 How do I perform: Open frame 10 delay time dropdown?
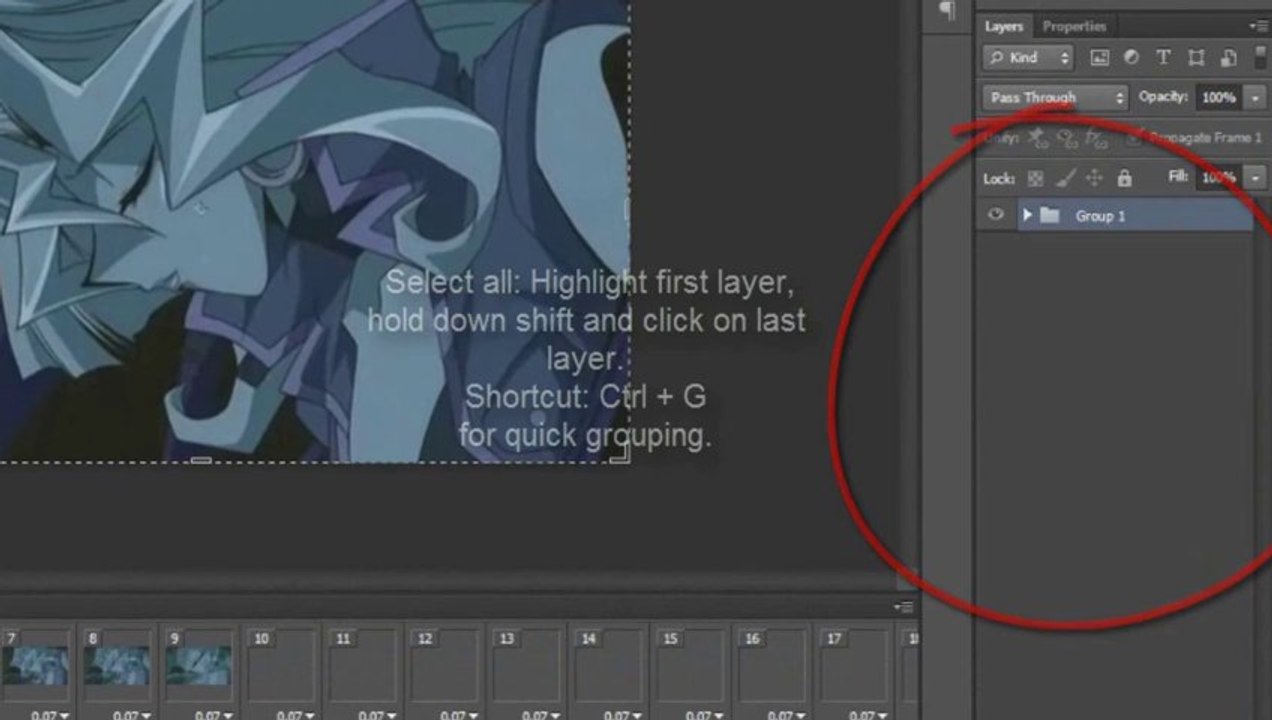point(297,714)
